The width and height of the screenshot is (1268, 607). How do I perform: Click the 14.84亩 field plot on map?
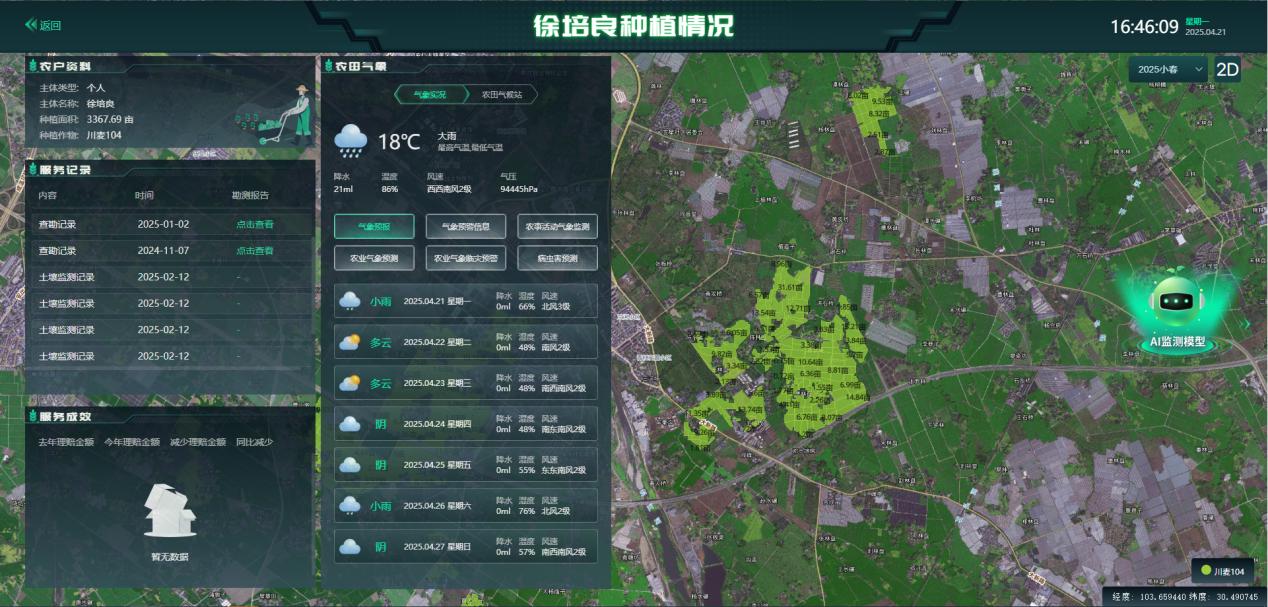[857, 397]
